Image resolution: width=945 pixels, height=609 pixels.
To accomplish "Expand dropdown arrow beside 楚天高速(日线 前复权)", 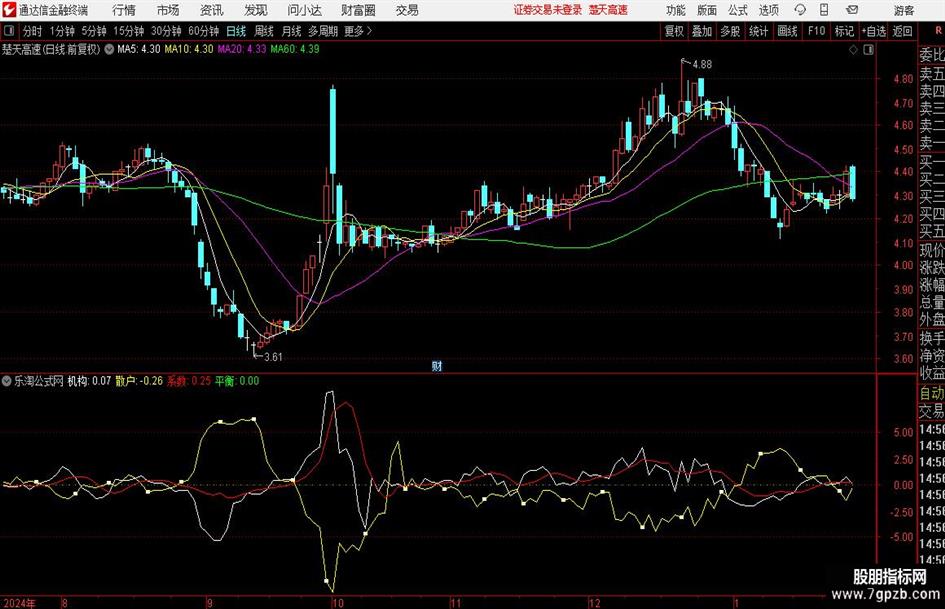I will tap(109, 49).
